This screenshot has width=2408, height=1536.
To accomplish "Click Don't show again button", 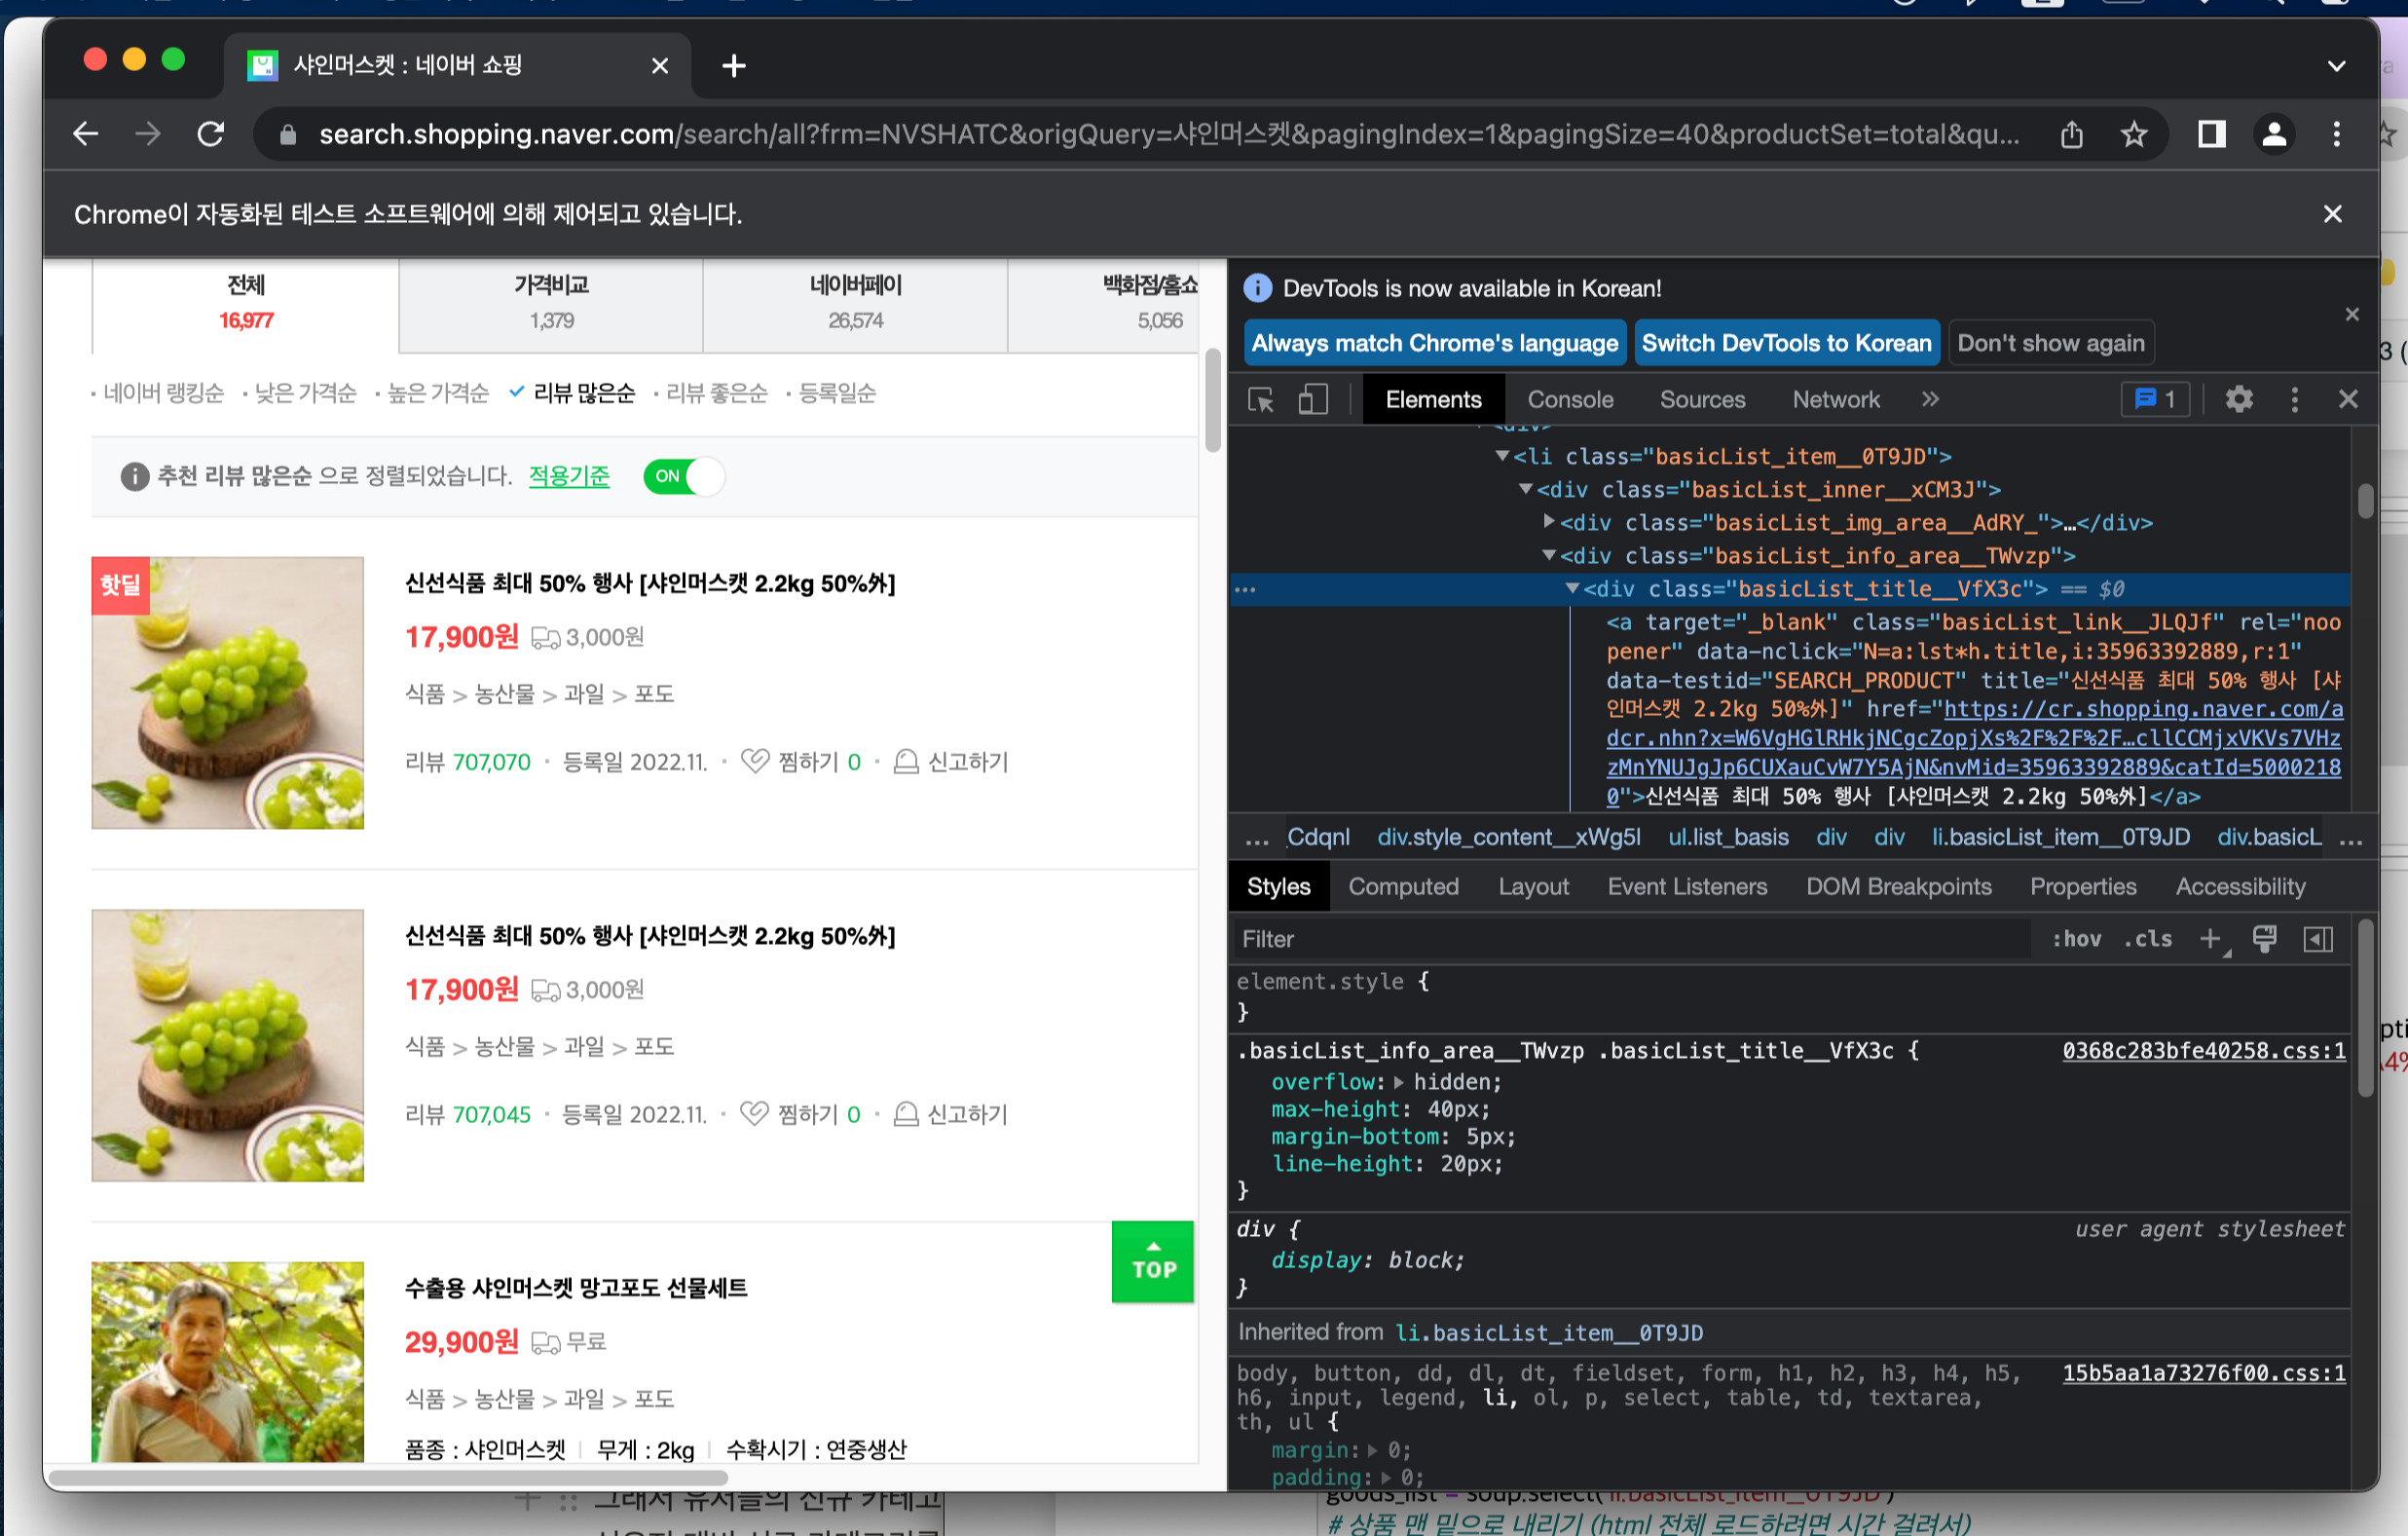I will [x=2051, y=343].
